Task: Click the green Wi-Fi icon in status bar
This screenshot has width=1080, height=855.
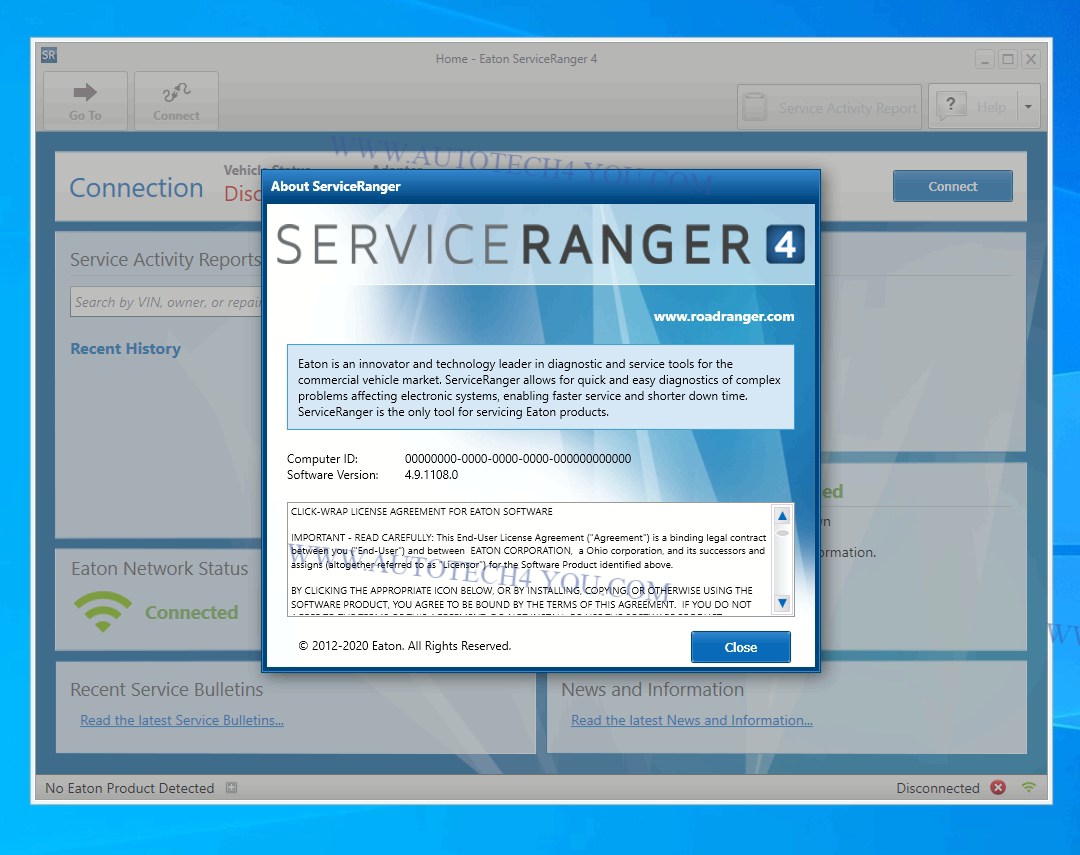Action: pyautogui.click(x=1028, y=788)
